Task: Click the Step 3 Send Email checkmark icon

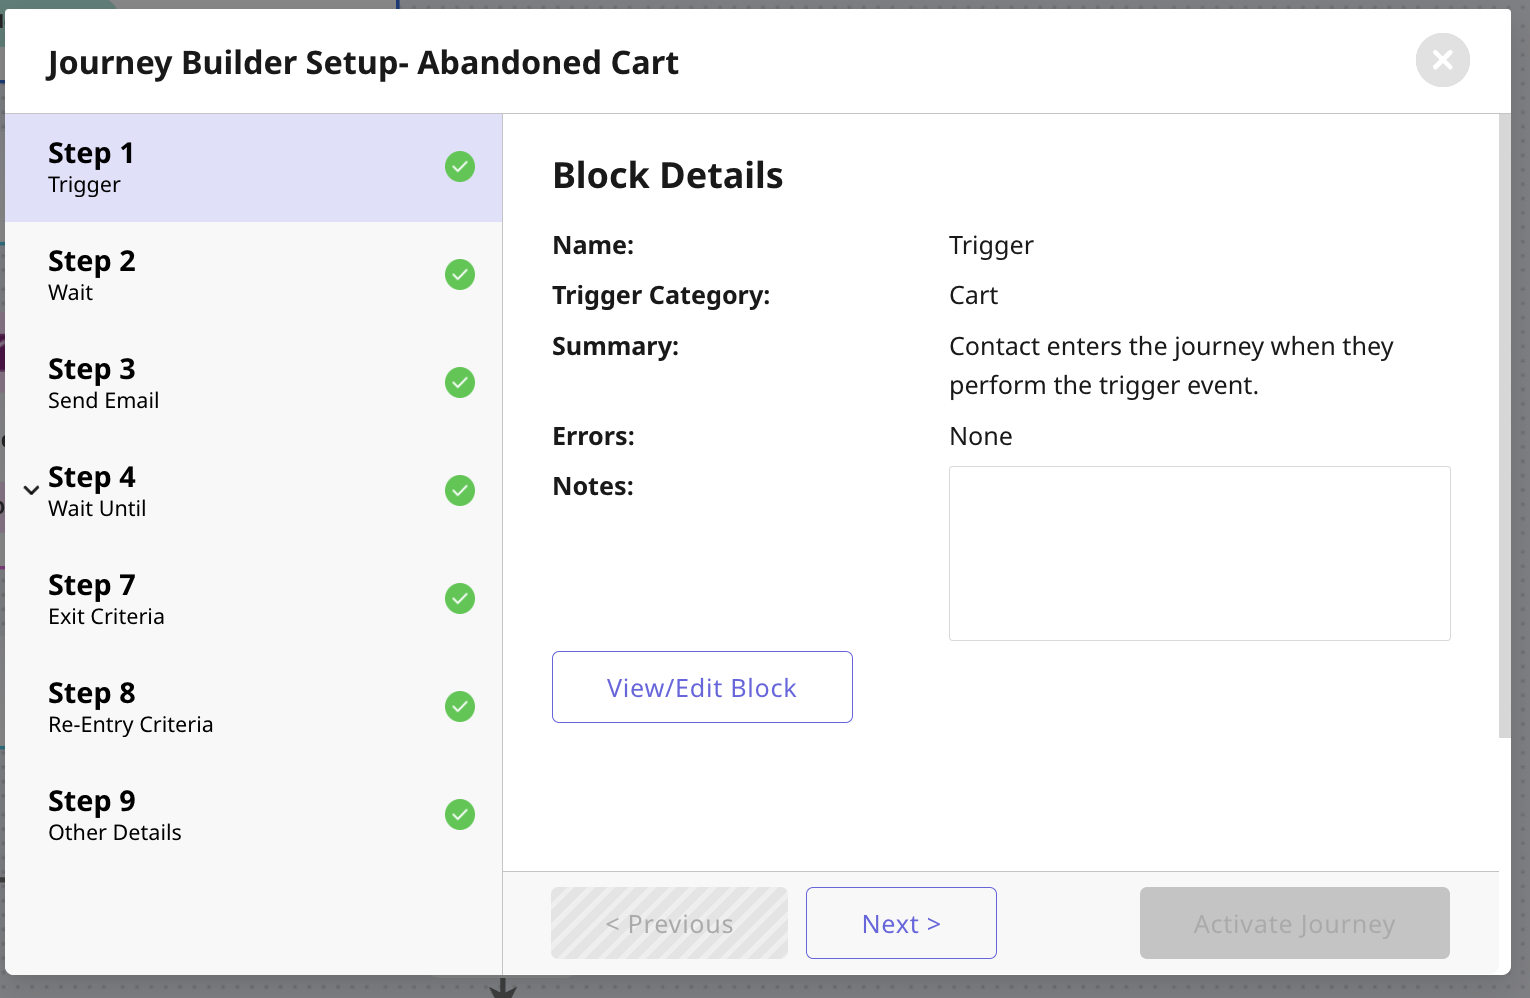Action: 460,383
